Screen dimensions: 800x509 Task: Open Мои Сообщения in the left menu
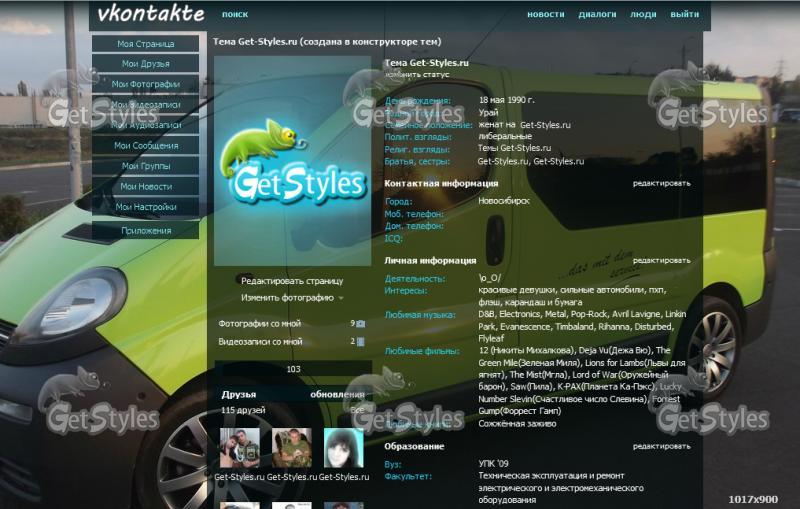[x=146, y=146]
